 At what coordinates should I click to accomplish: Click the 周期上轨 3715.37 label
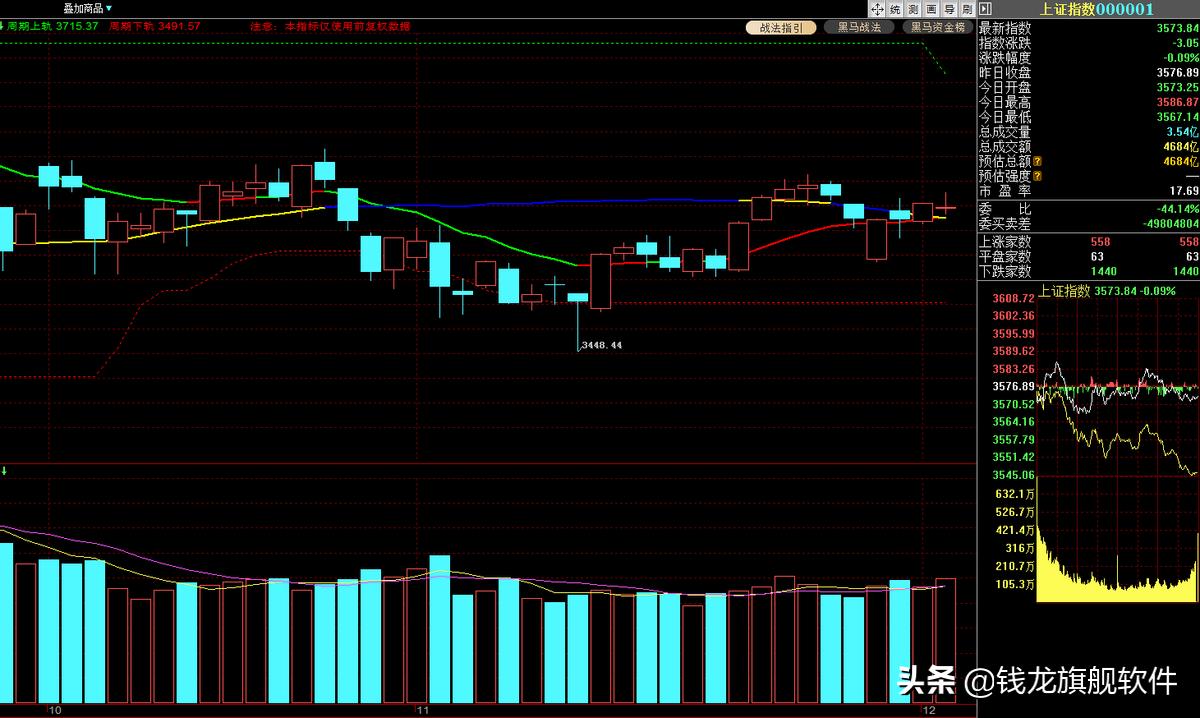tap(53, 25)
